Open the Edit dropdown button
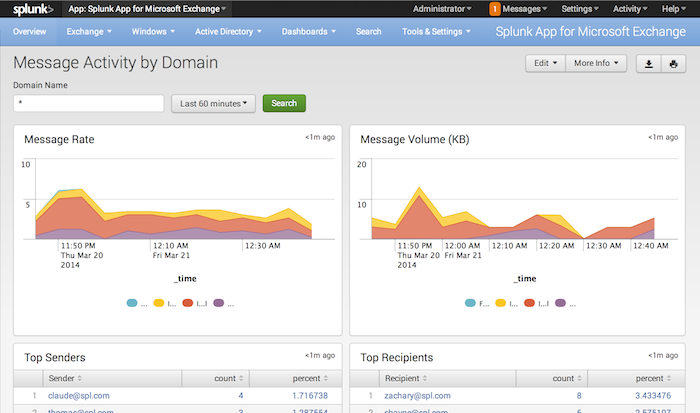This screenshot has width=700, height=413. [546, 63]
